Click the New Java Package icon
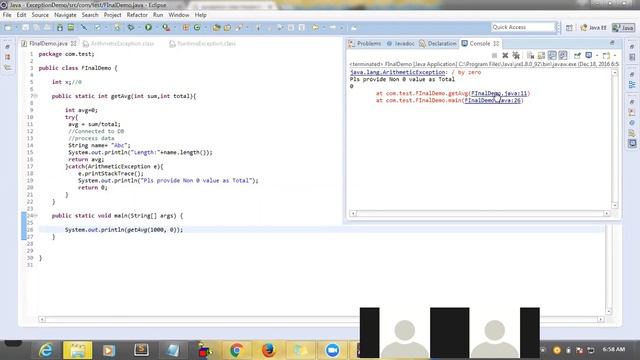The image size is (640, 360). (186, 27)
